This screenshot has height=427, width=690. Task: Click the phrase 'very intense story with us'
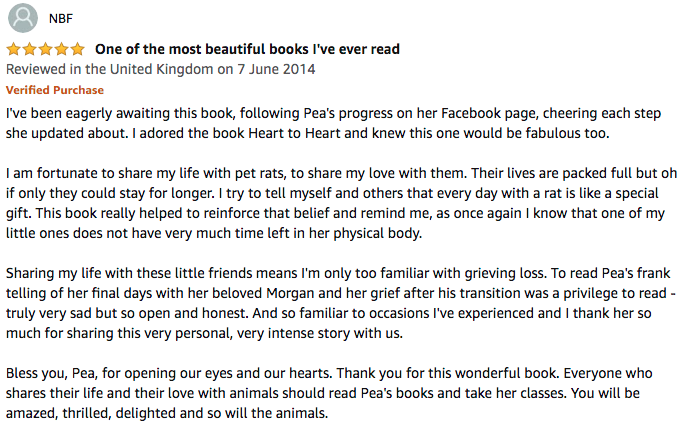click(x=320, y=333)
